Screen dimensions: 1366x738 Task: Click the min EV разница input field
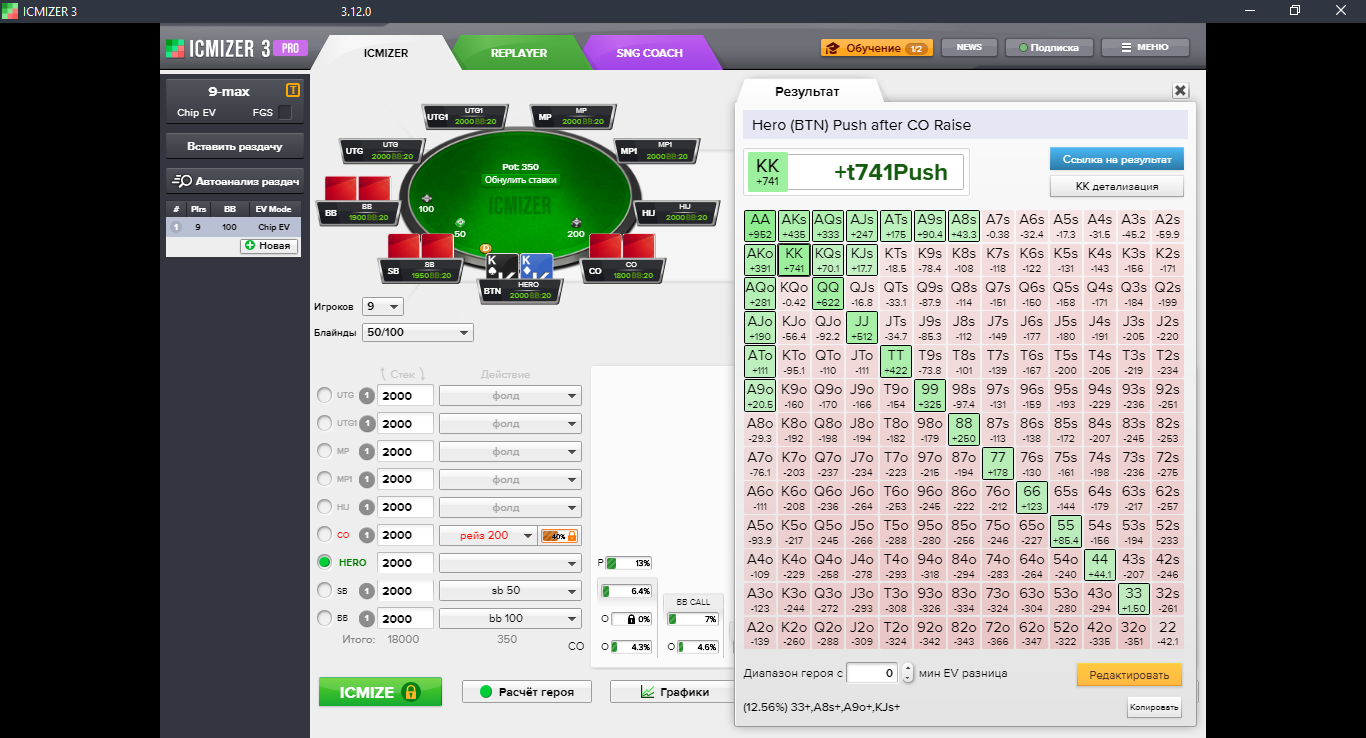click(872, 674)
